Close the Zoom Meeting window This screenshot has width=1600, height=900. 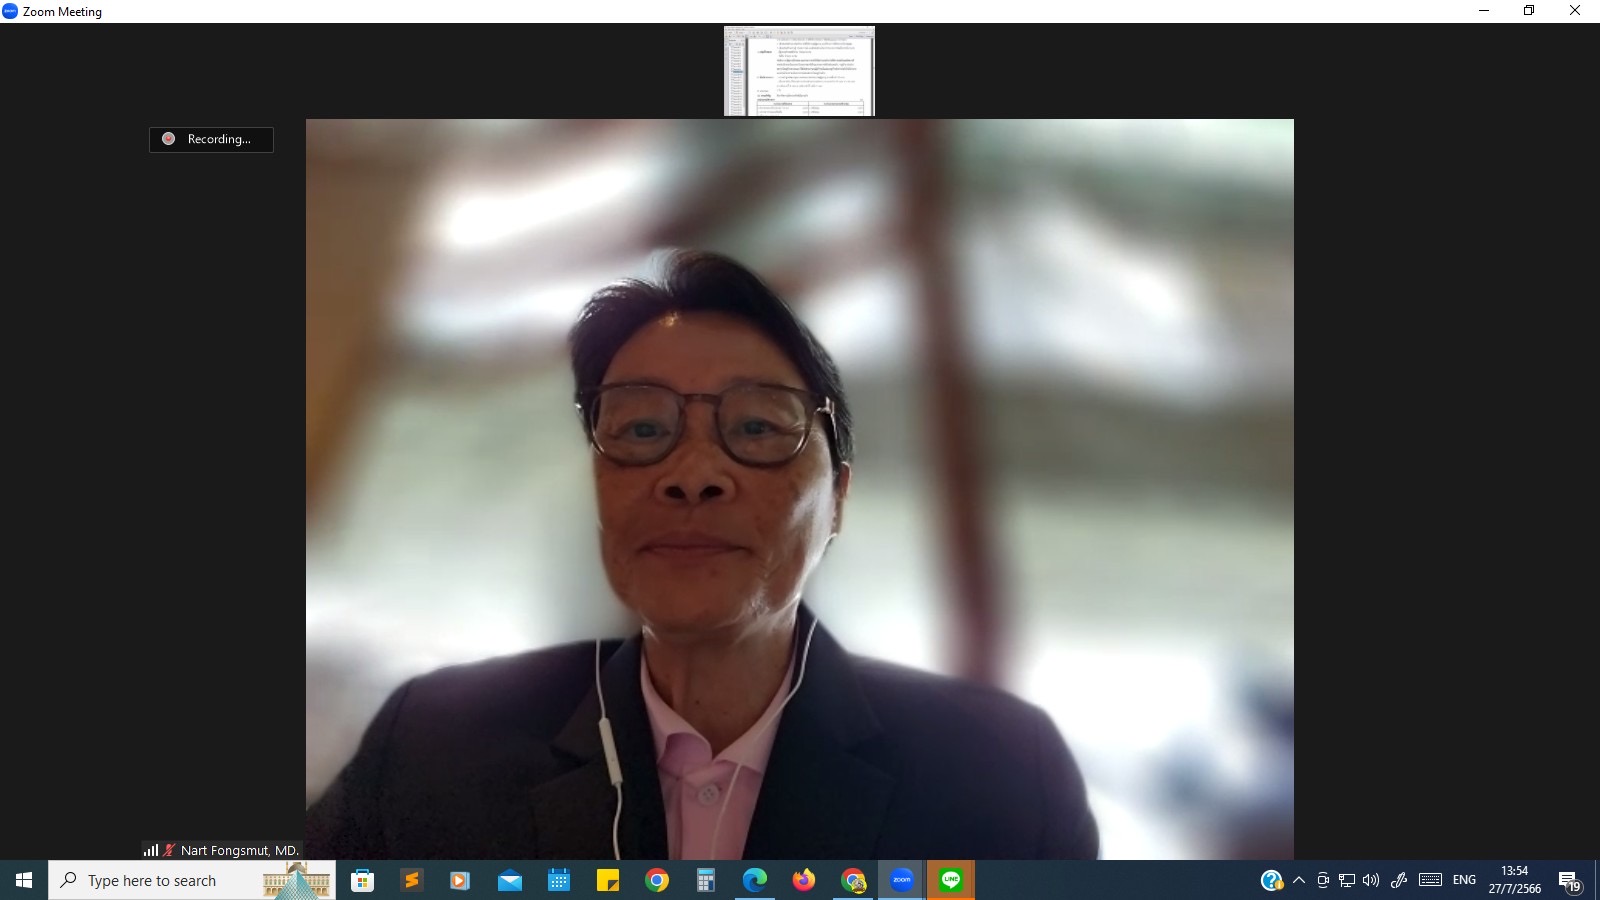1575,11
